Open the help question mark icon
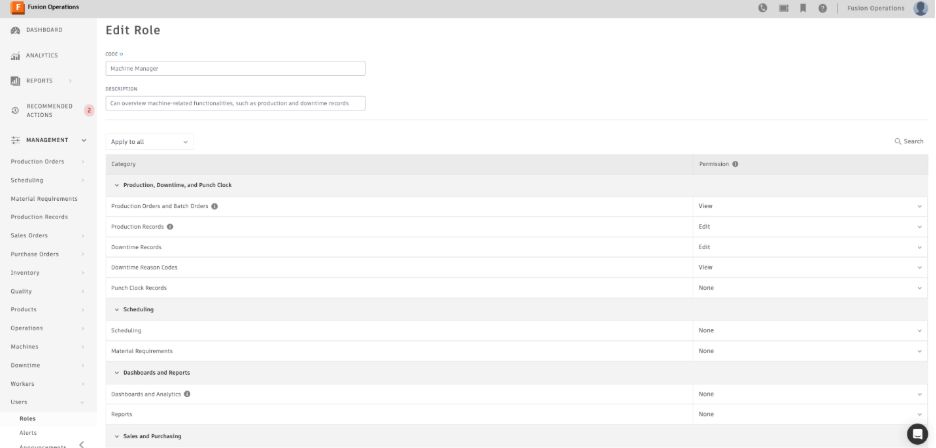Screen dimensions: 936x448 [x=823, y=8]
